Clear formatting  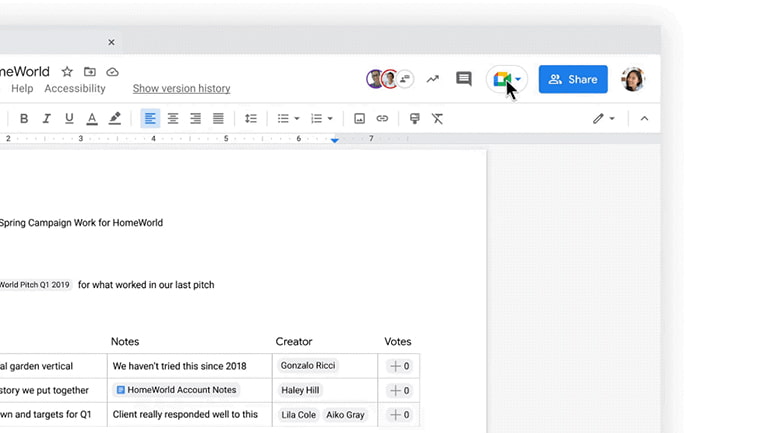tap(437, 118)
